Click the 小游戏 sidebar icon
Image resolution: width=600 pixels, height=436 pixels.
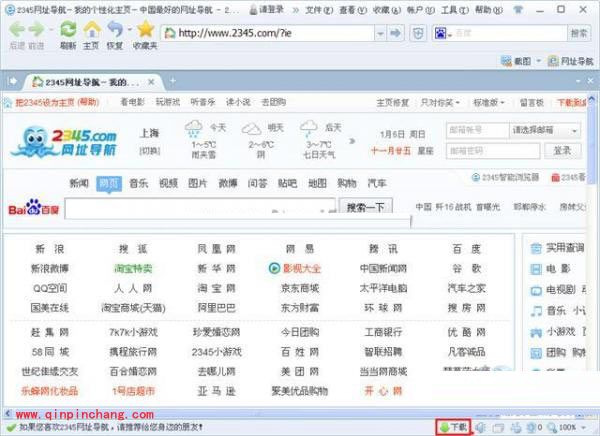pyautogui.click(x=536, y=332)
